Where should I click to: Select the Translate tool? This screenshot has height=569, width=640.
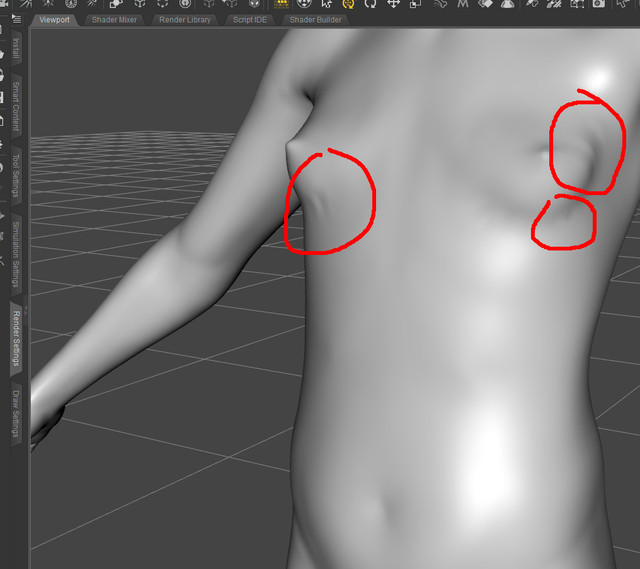pyautogui.click(x=393, y=4)
